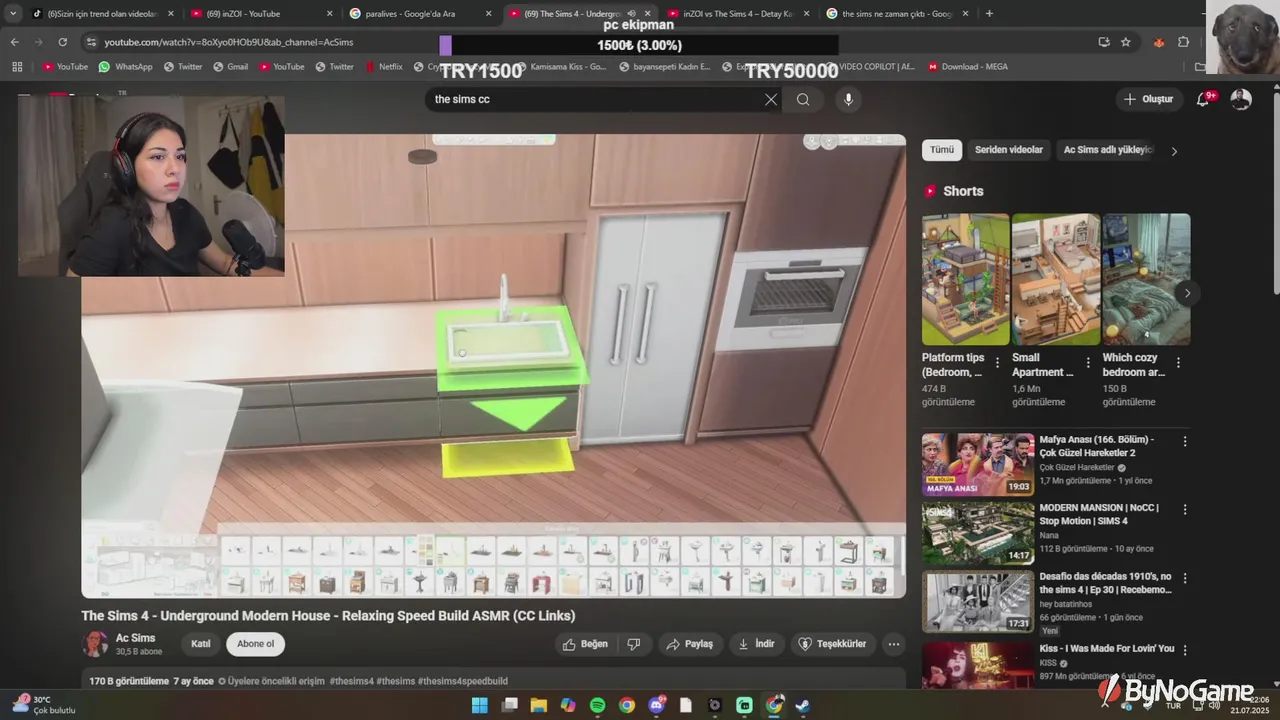Open options menu for Platform tips Short
The image size is (1280, 720).
pyautogui.click(x=997, y=363)
